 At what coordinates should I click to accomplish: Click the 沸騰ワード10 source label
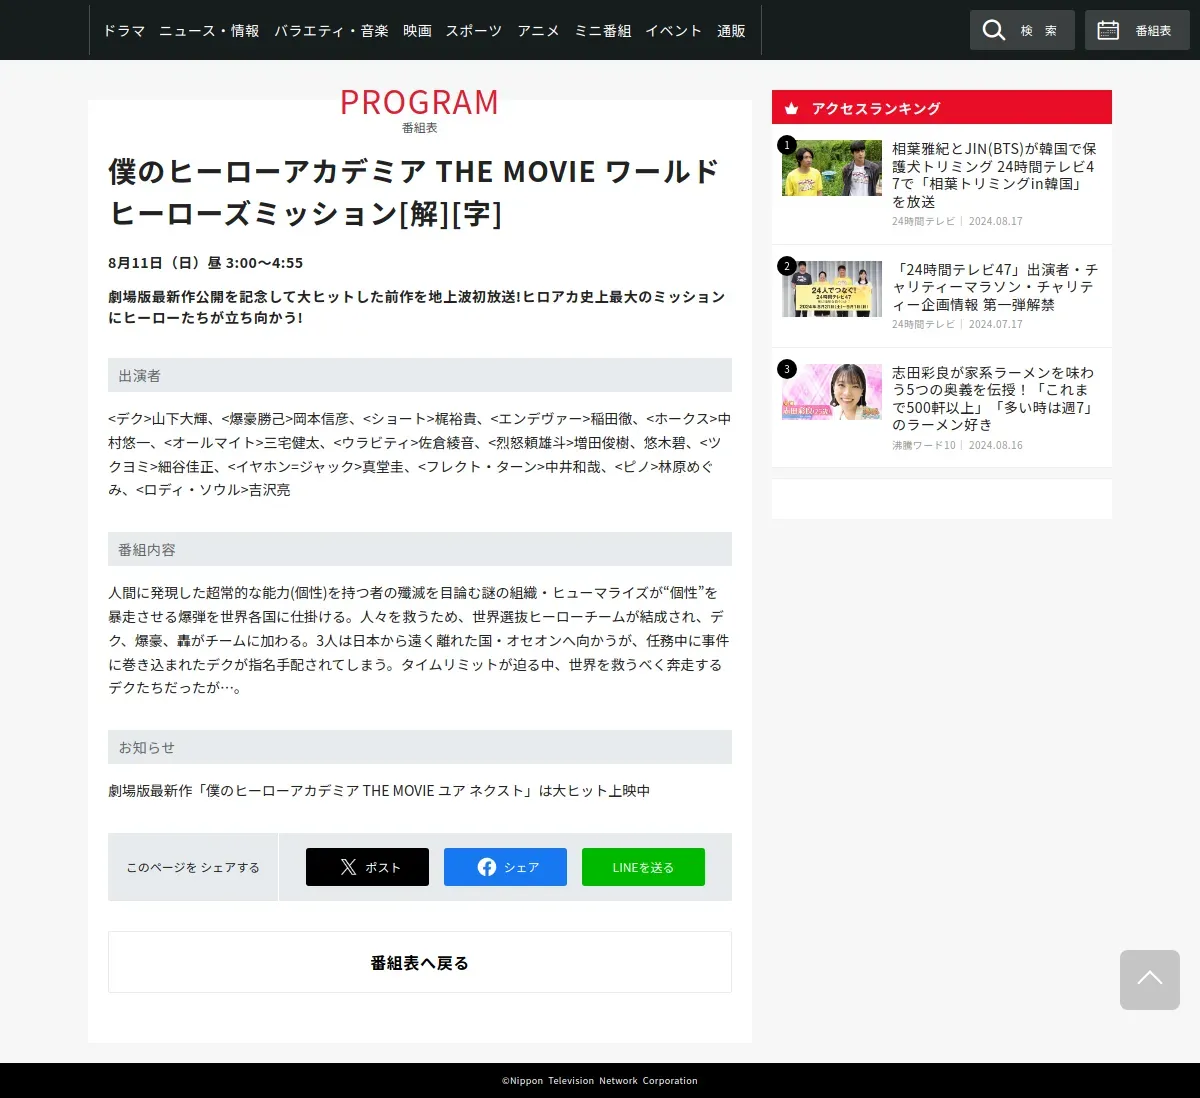tap(924, 445)
